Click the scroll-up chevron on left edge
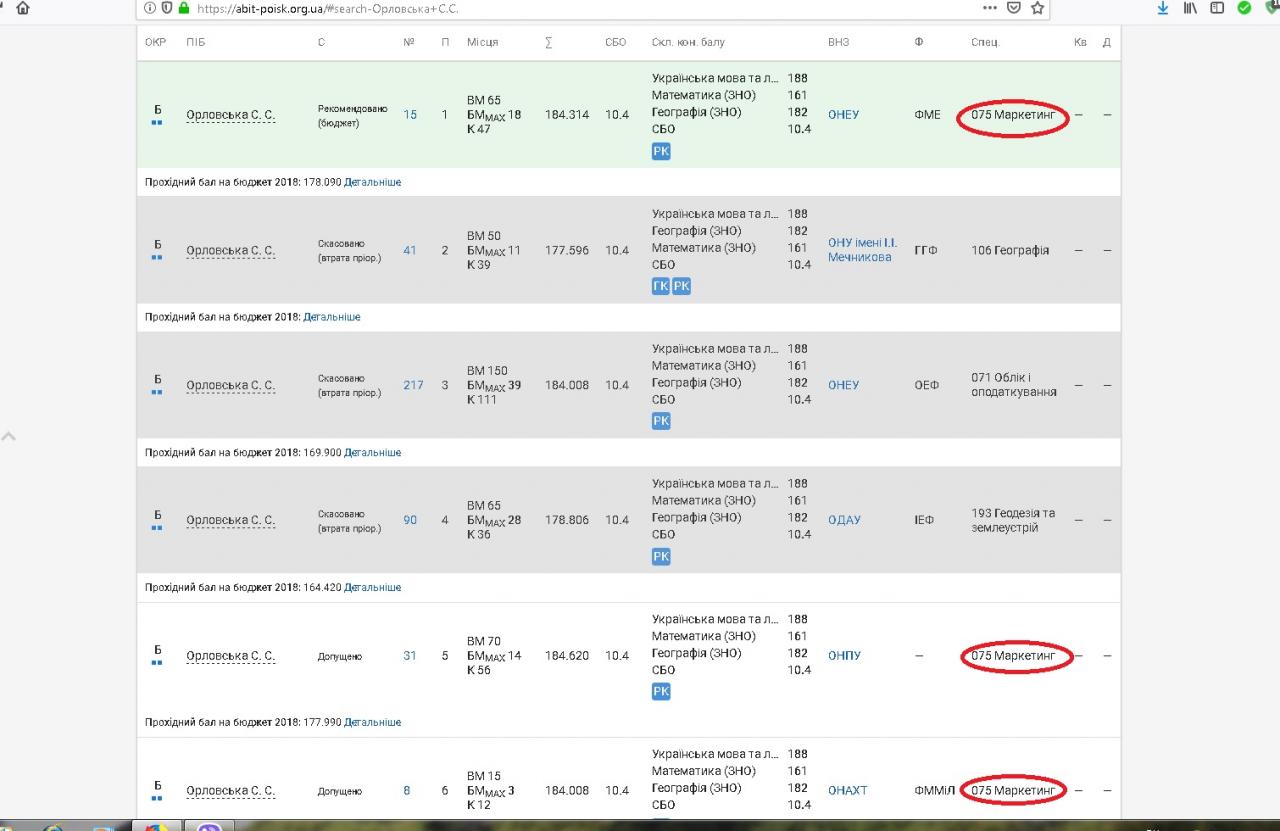The height and width of the screenshot is (831, 1280). tap(9, 437)
